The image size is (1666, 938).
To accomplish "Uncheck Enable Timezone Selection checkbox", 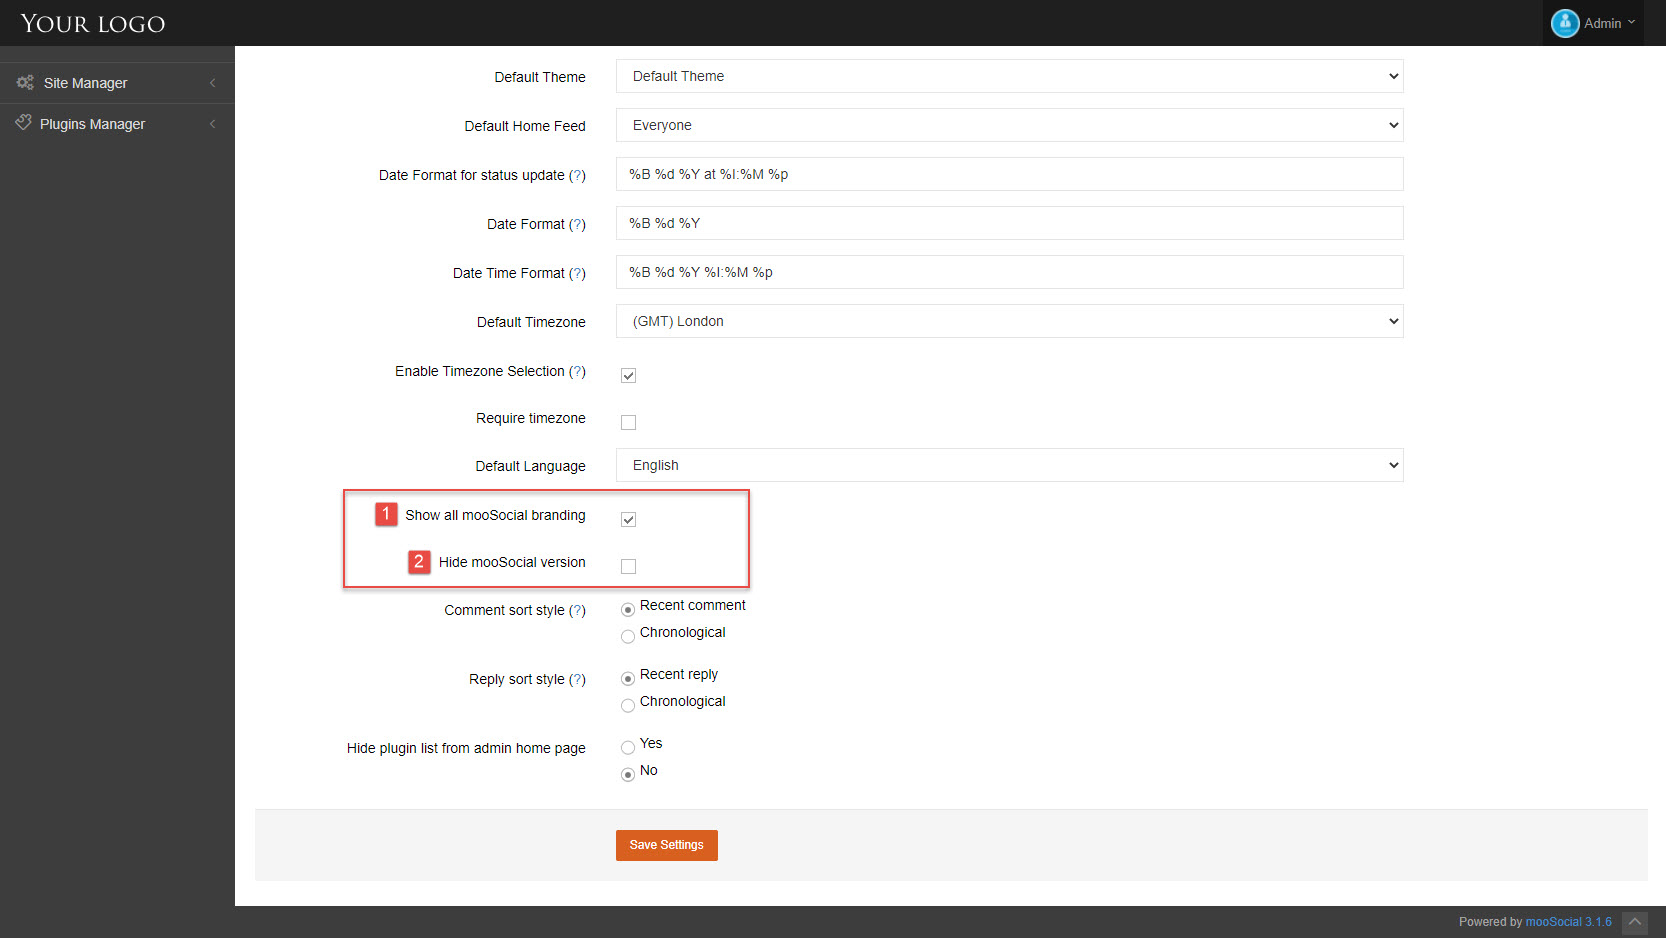I will 628,376.
